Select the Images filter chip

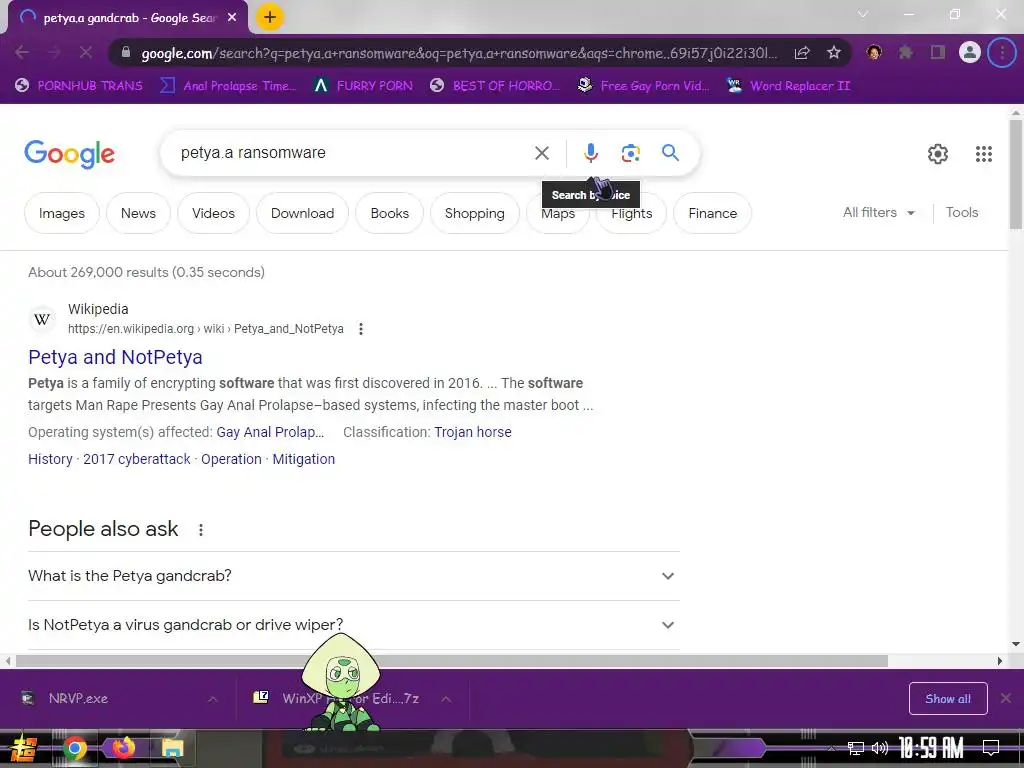(x=61, y=213)
